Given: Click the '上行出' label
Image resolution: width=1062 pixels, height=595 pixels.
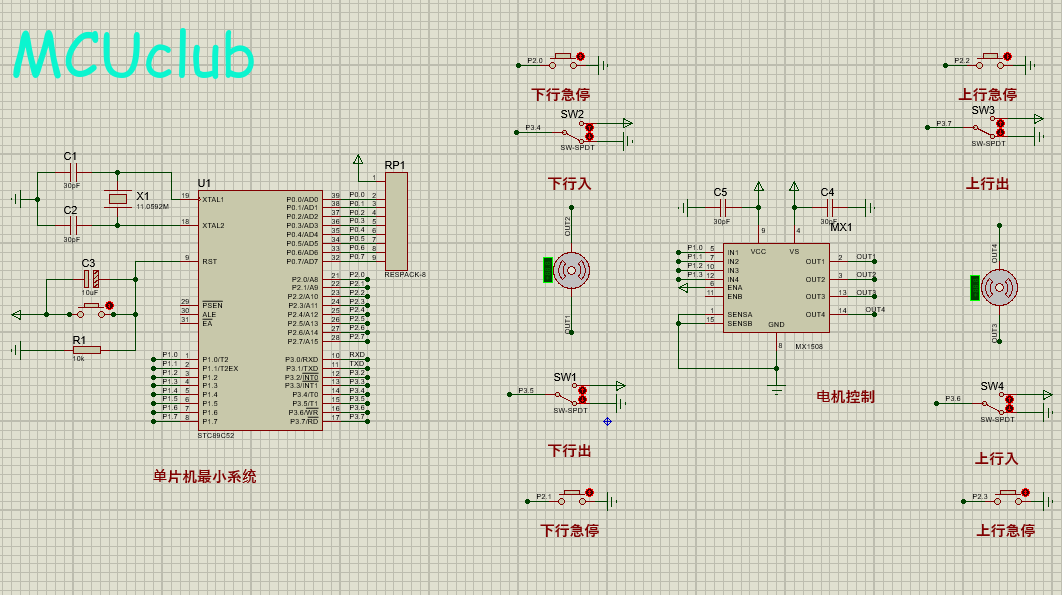Looking at the screenshot, I should click(987, 184).
